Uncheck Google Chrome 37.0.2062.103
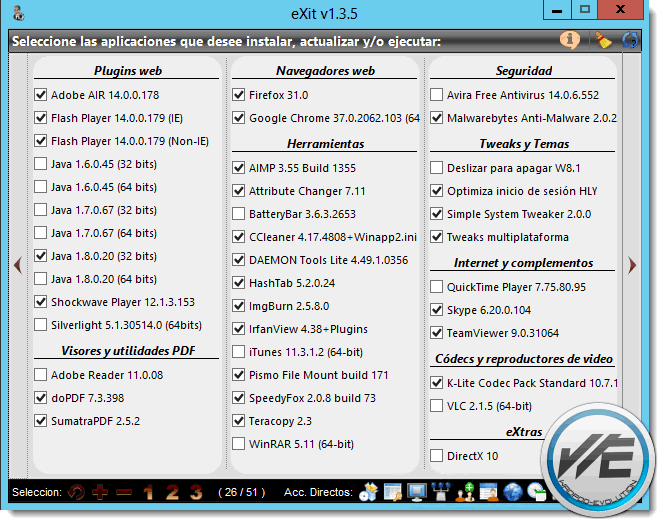The image size is (664, 525). point(239,117)
